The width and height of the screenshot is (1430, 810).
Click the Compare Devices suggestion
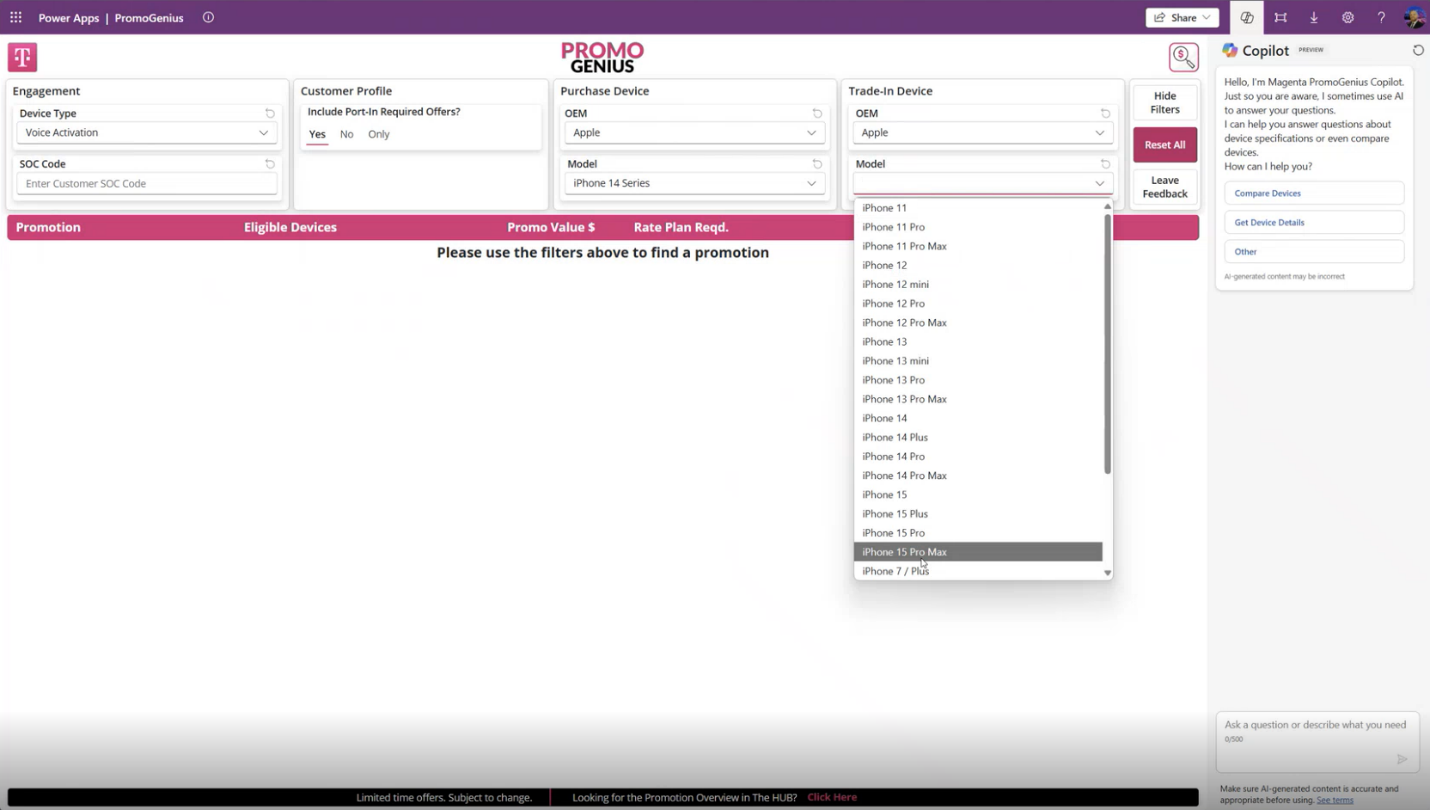(x=1314, y=193)
